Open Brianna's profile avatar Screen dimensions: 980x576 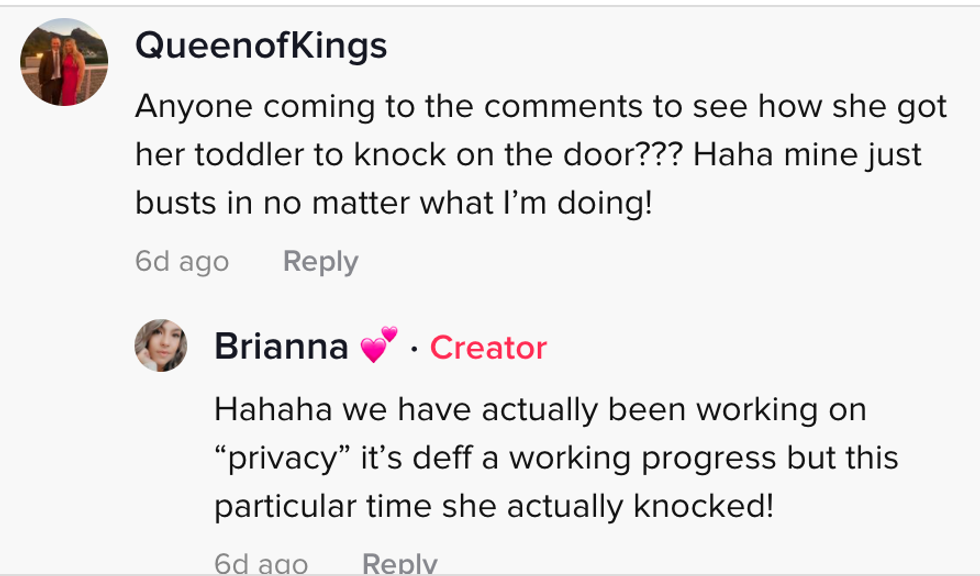[x=161, y=346]
